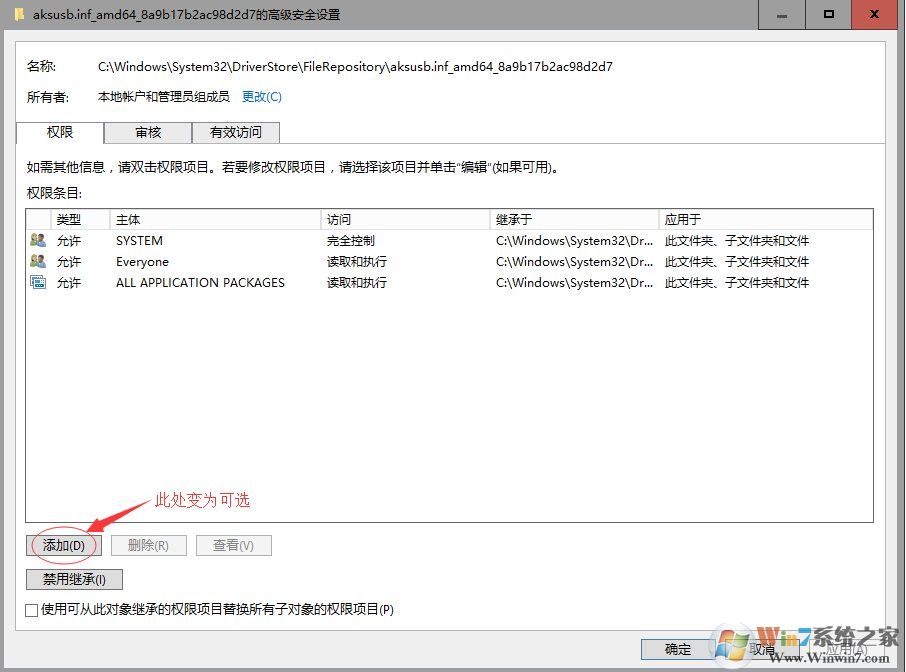
Task: 点击“更改(C)”链接修改所有者
Action: tap(262, 96)
